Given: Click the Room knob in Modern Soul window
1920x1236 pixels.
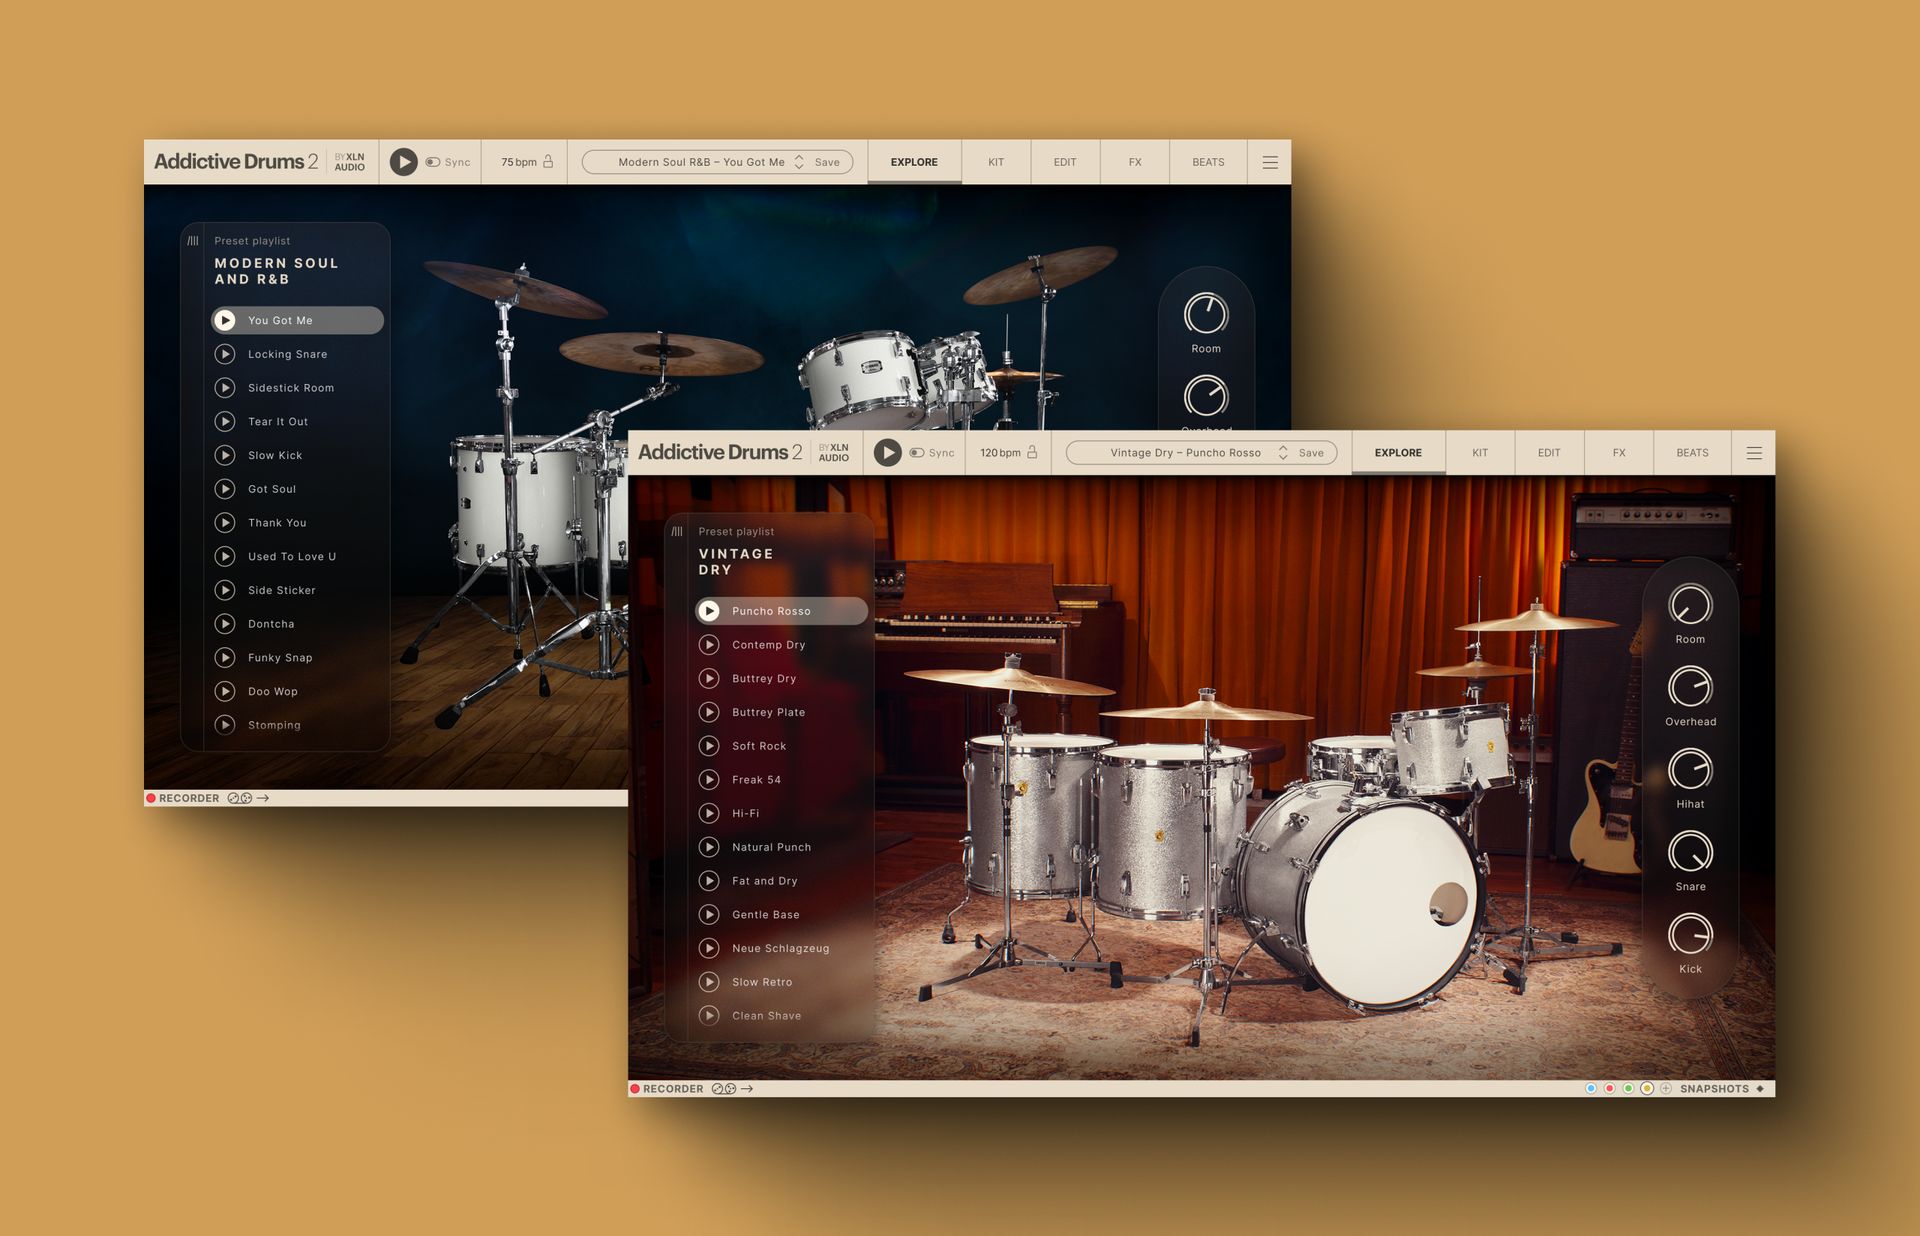Looking at the screenshot, I should tap(1206, 314).
